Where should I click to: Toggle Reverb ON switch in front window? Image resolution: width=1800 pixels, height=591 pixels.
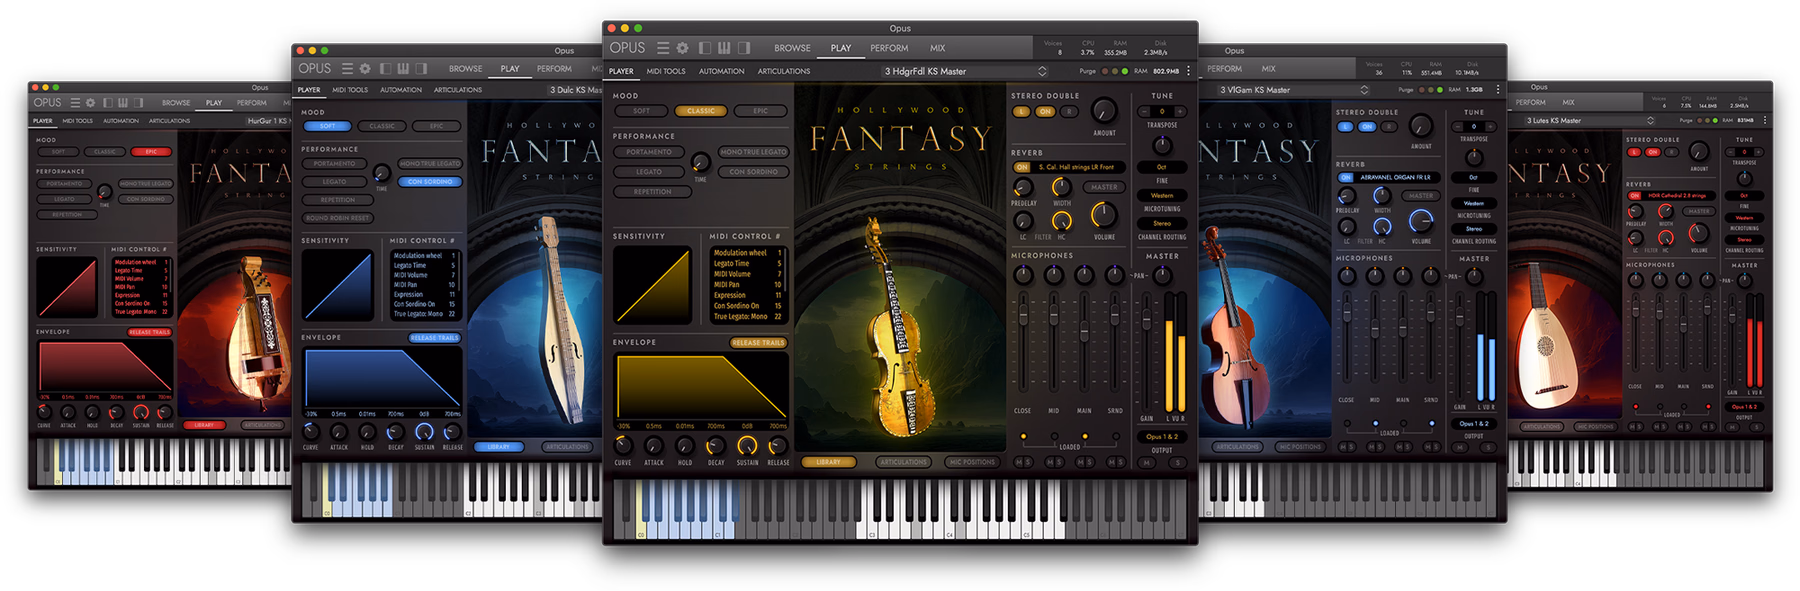[x=1022, y=167]
